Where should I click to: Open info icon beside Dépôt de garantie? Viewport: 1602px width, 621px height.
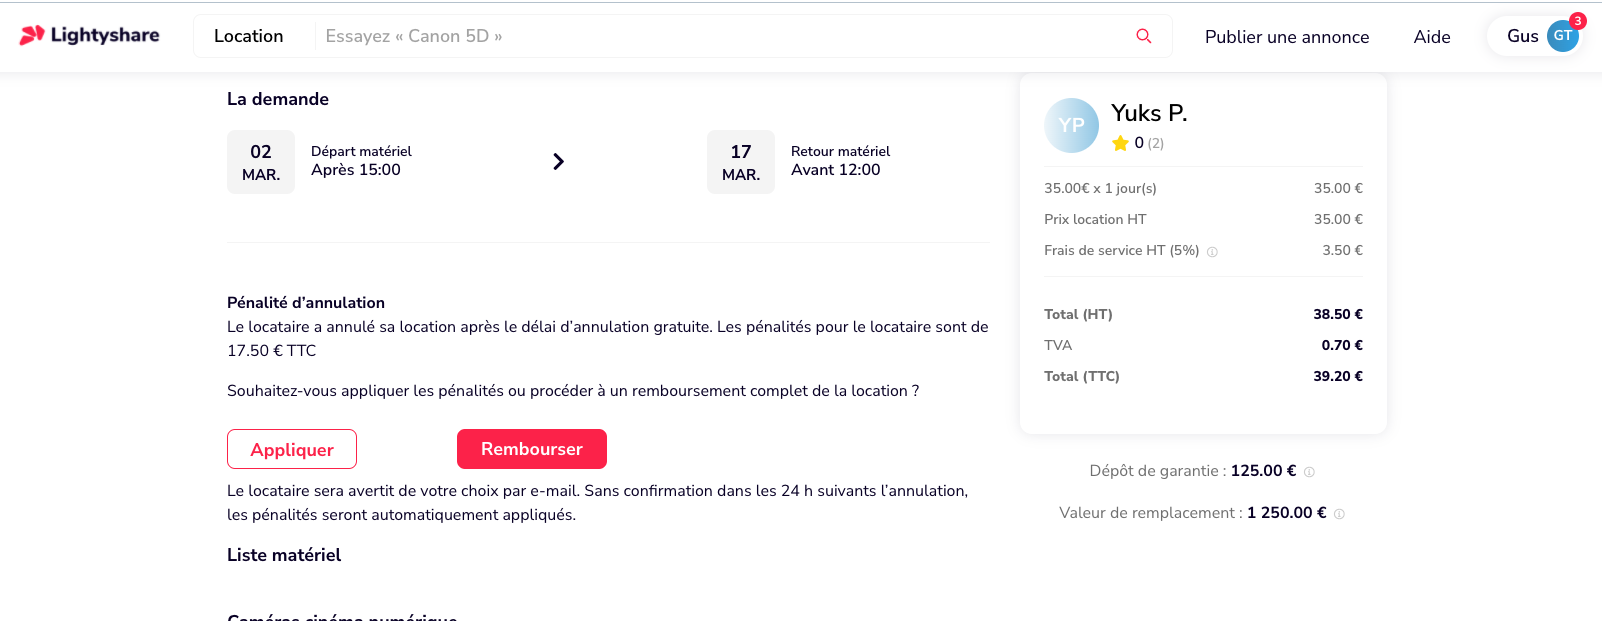(1309, 472)
